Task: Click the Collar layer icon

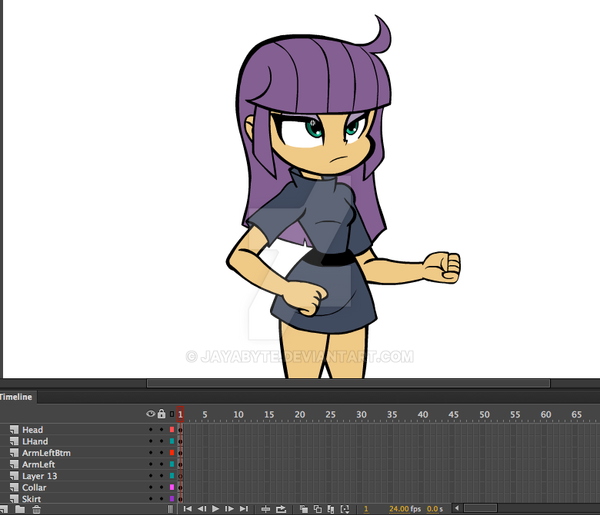Action: click(x=14, y=487)
